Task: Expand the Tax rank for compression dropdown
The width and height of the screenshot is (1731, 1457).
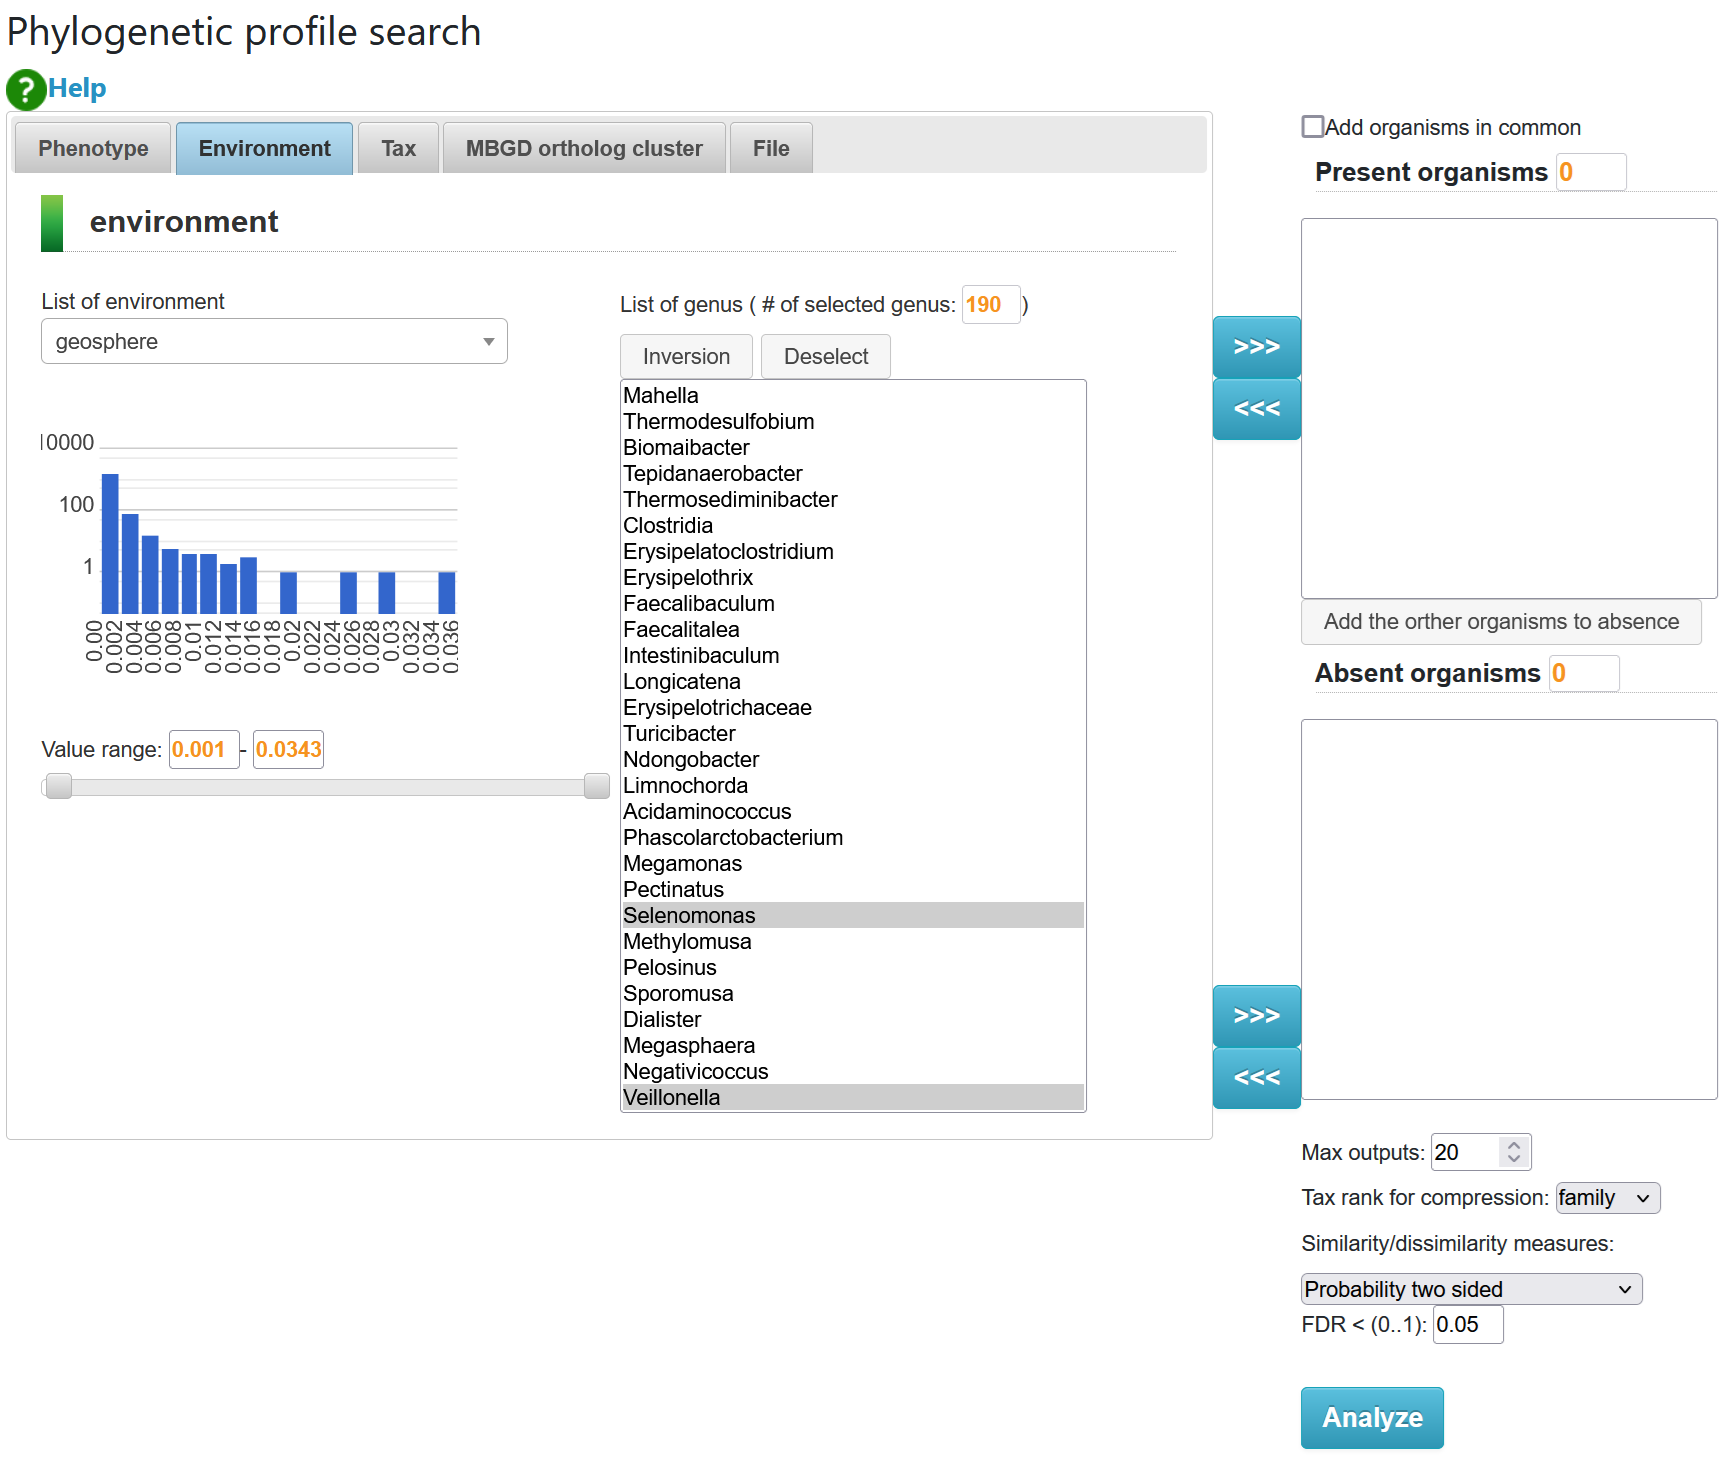Action: (x=1607, y=1198)
